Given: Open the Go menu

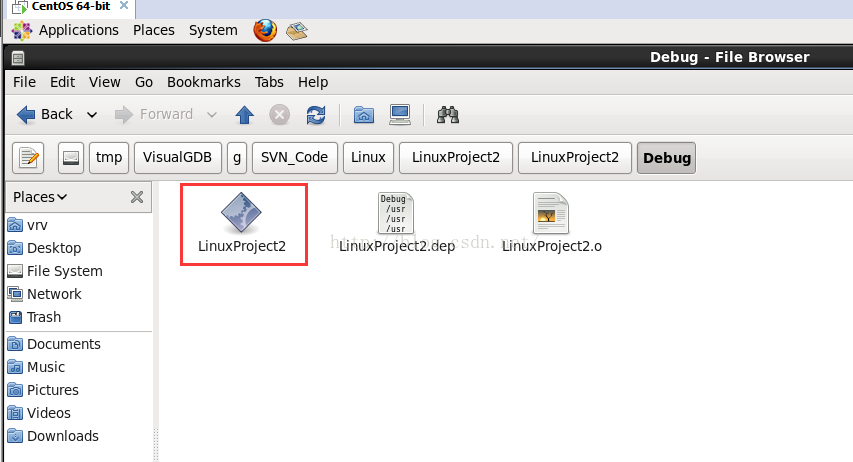Looking at the screenshot, I should [x=144, y=82].
